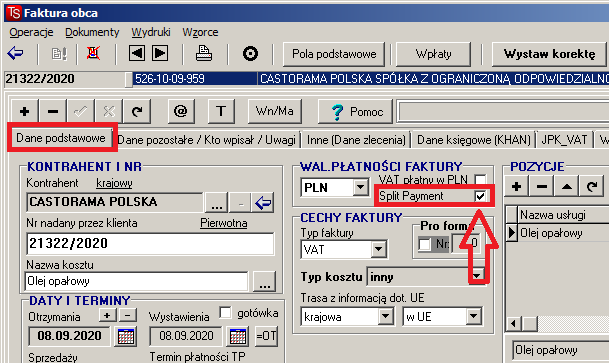Click the Wn/Ma button
Image resolution: width=609 pixels, height=363 pixels.
275,111
